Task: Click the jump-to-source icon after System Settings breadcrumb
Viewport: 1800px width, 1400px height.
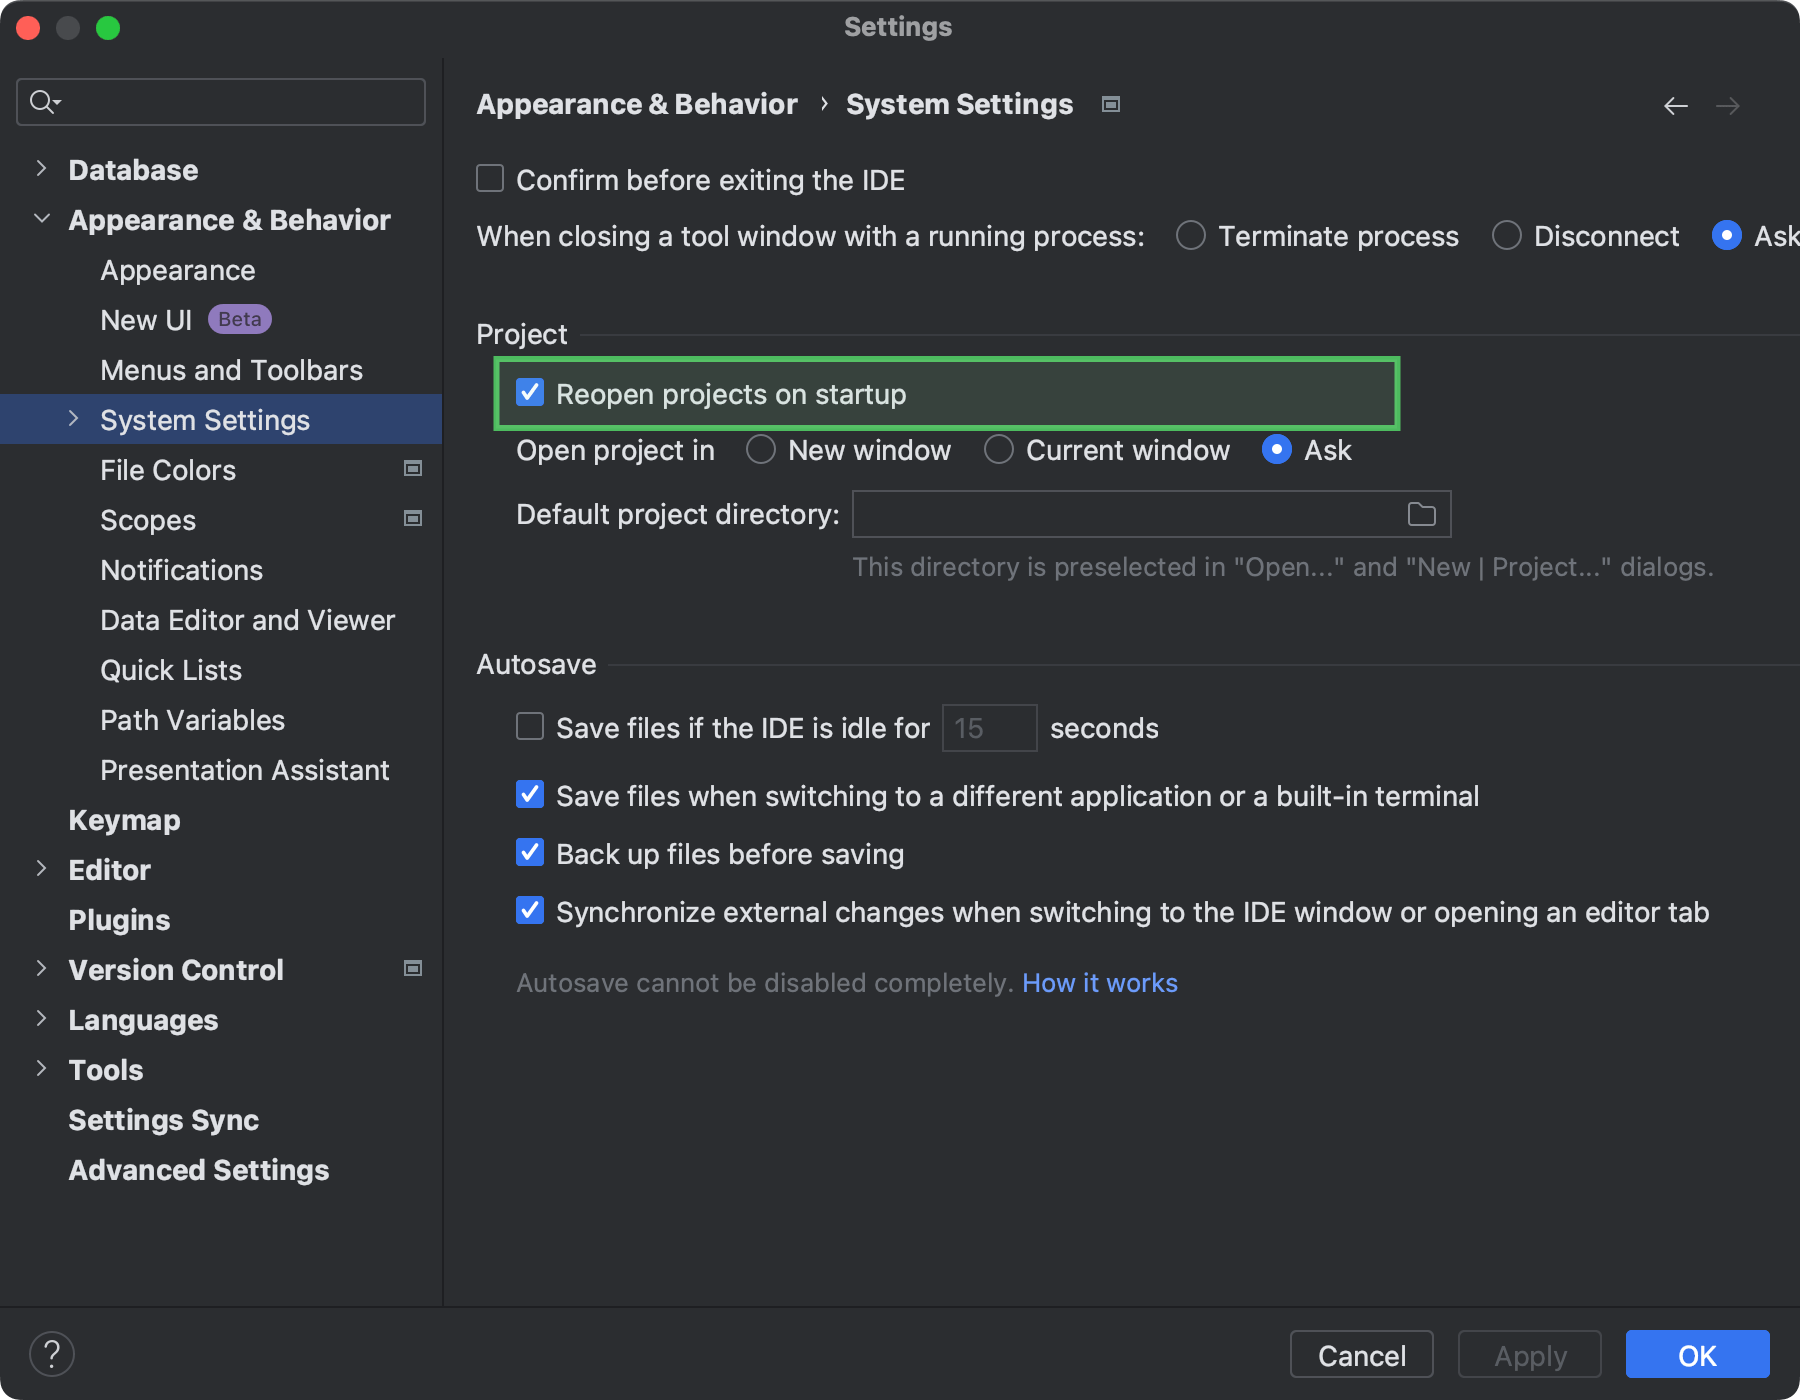Action: 1110,104
